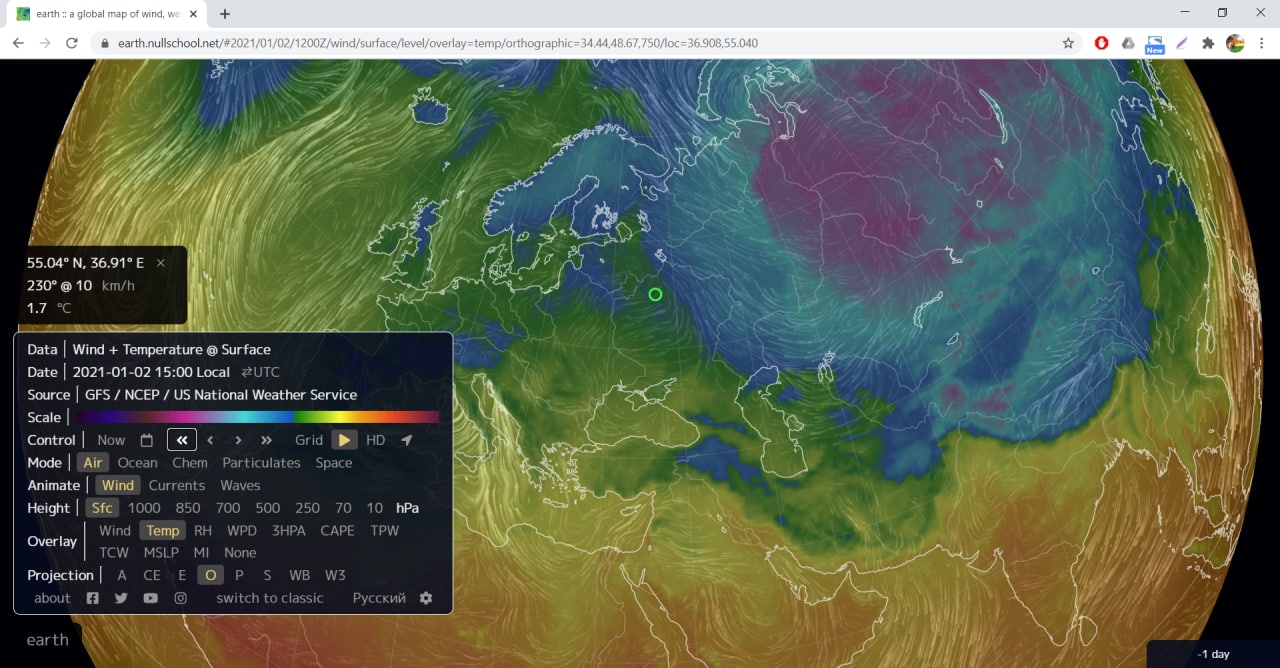Open the earth Instagram page icon

click(x=180, y=598)
